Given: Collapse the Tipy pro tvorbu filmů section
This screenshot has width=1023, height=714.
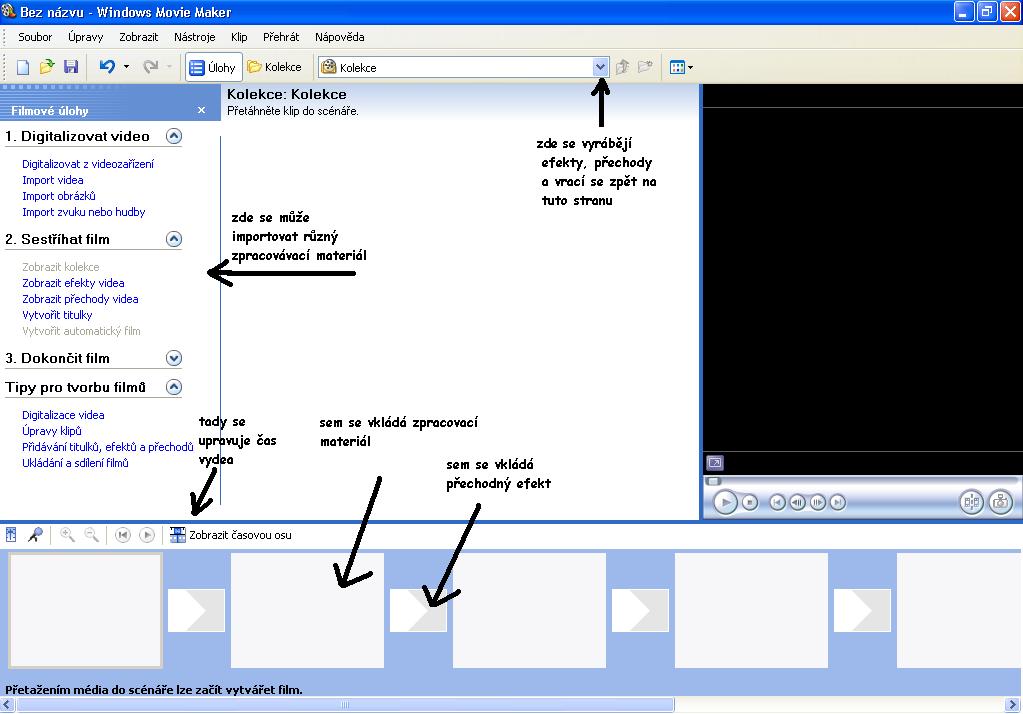Looking at the screenshot, I should pos(174,387).
